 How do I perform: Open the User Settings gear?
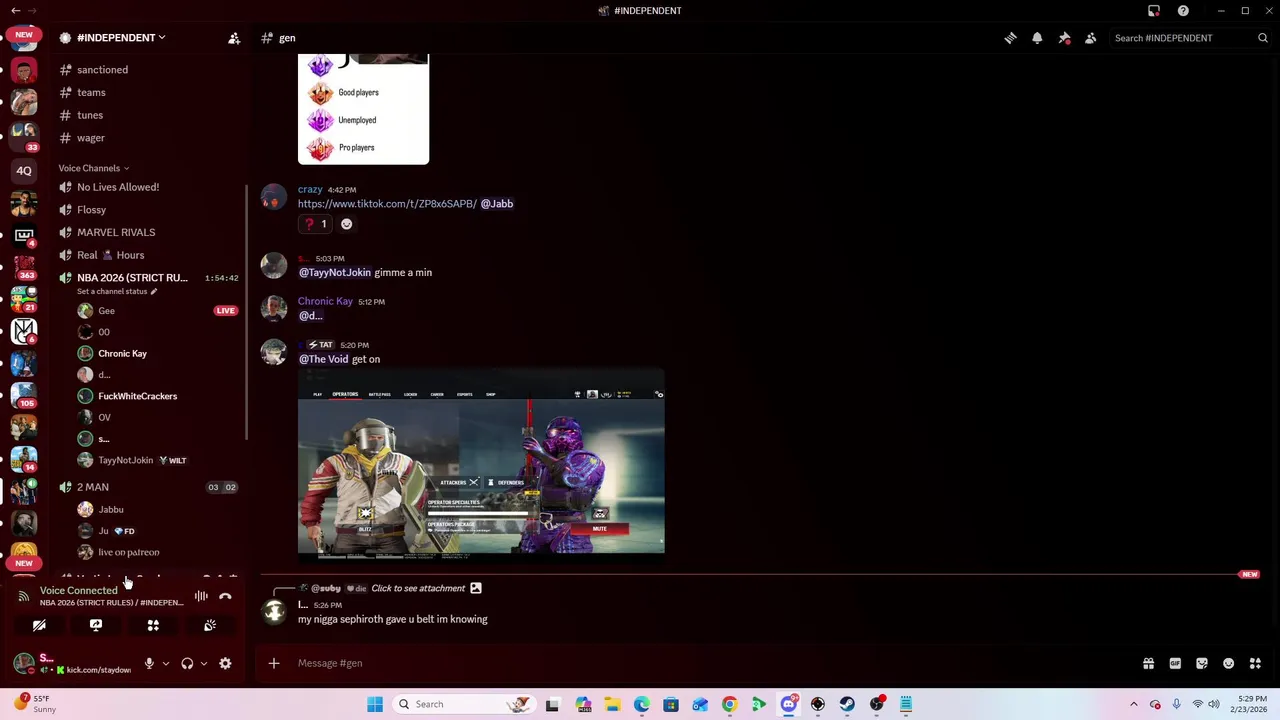pyautogui.click(x=225, y=663)
